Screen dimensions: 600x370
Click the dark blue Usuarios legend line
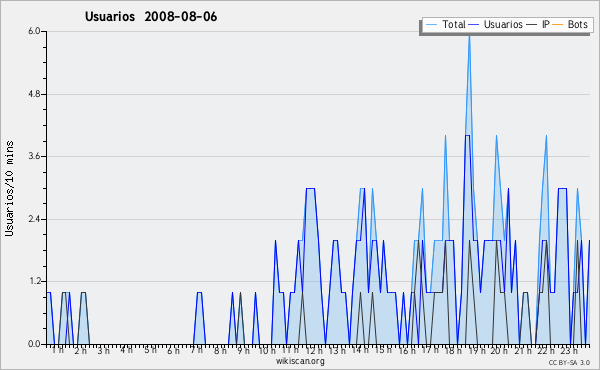(x=474, y=25)
